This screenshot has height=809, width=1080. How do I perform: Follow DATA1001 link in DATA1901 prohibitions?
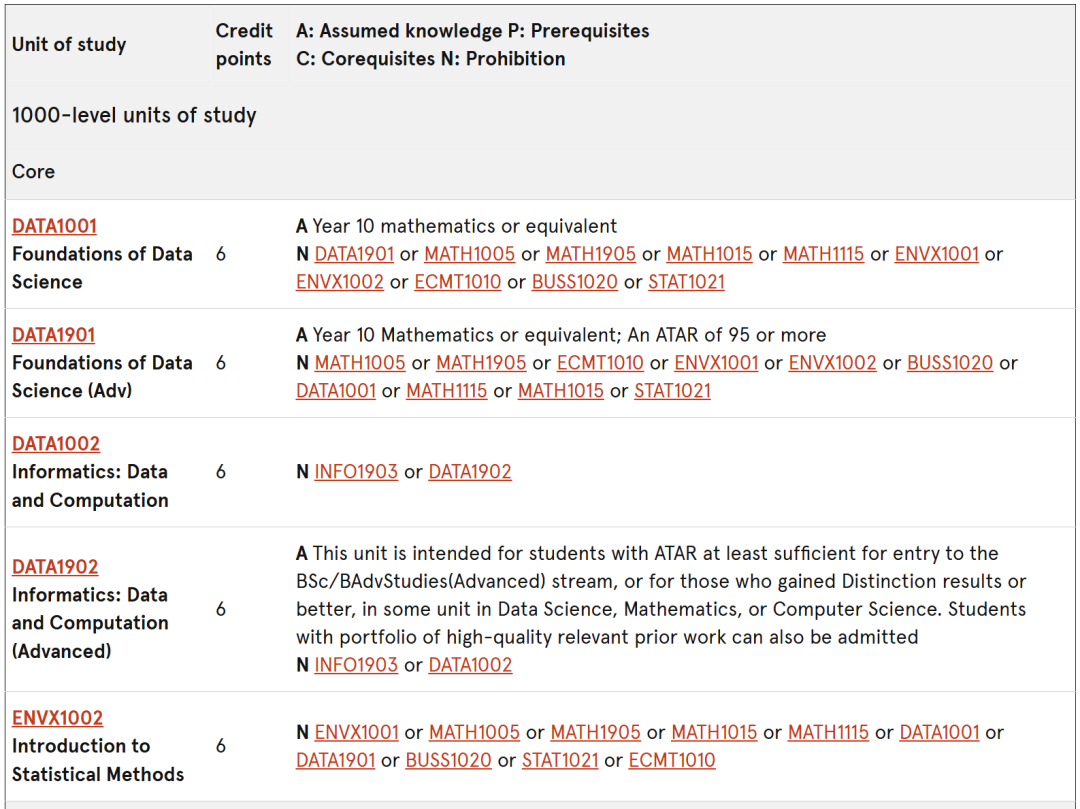click(x=336, y=390)
